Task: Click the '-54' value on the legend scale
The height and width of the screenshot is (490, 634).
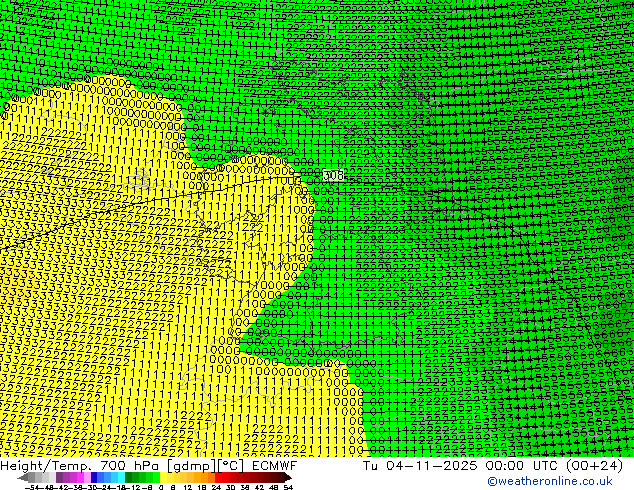Action: click(x=32, y=488)
